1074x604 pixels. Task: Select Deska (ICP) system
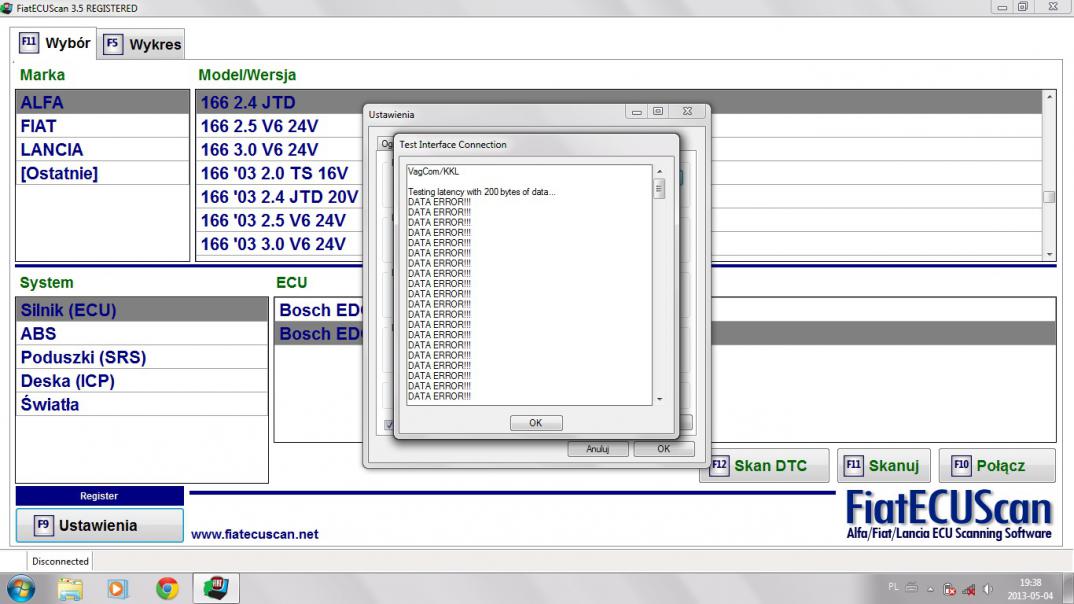point(142,381)
